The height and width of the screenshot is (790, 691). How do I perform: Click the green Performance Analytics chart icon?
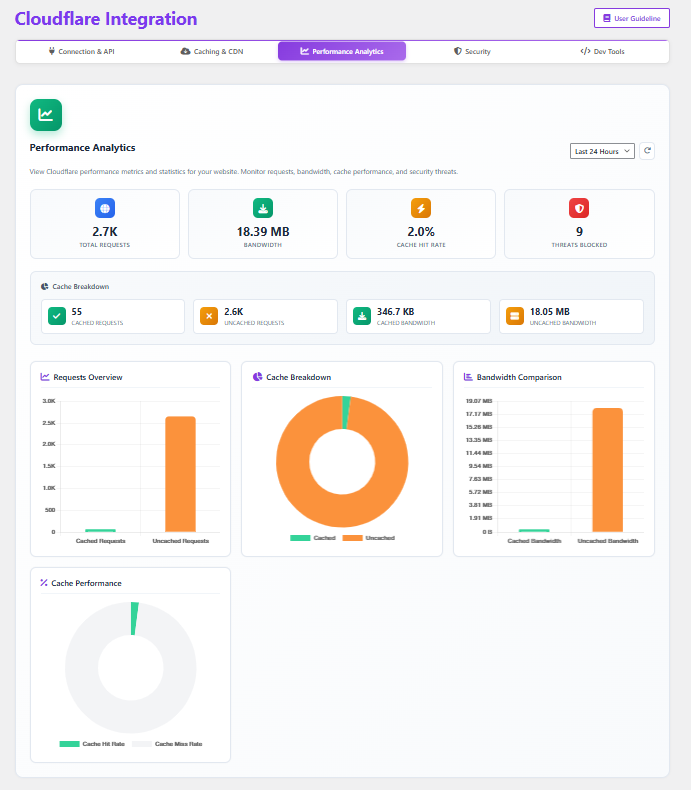point(46,115)
